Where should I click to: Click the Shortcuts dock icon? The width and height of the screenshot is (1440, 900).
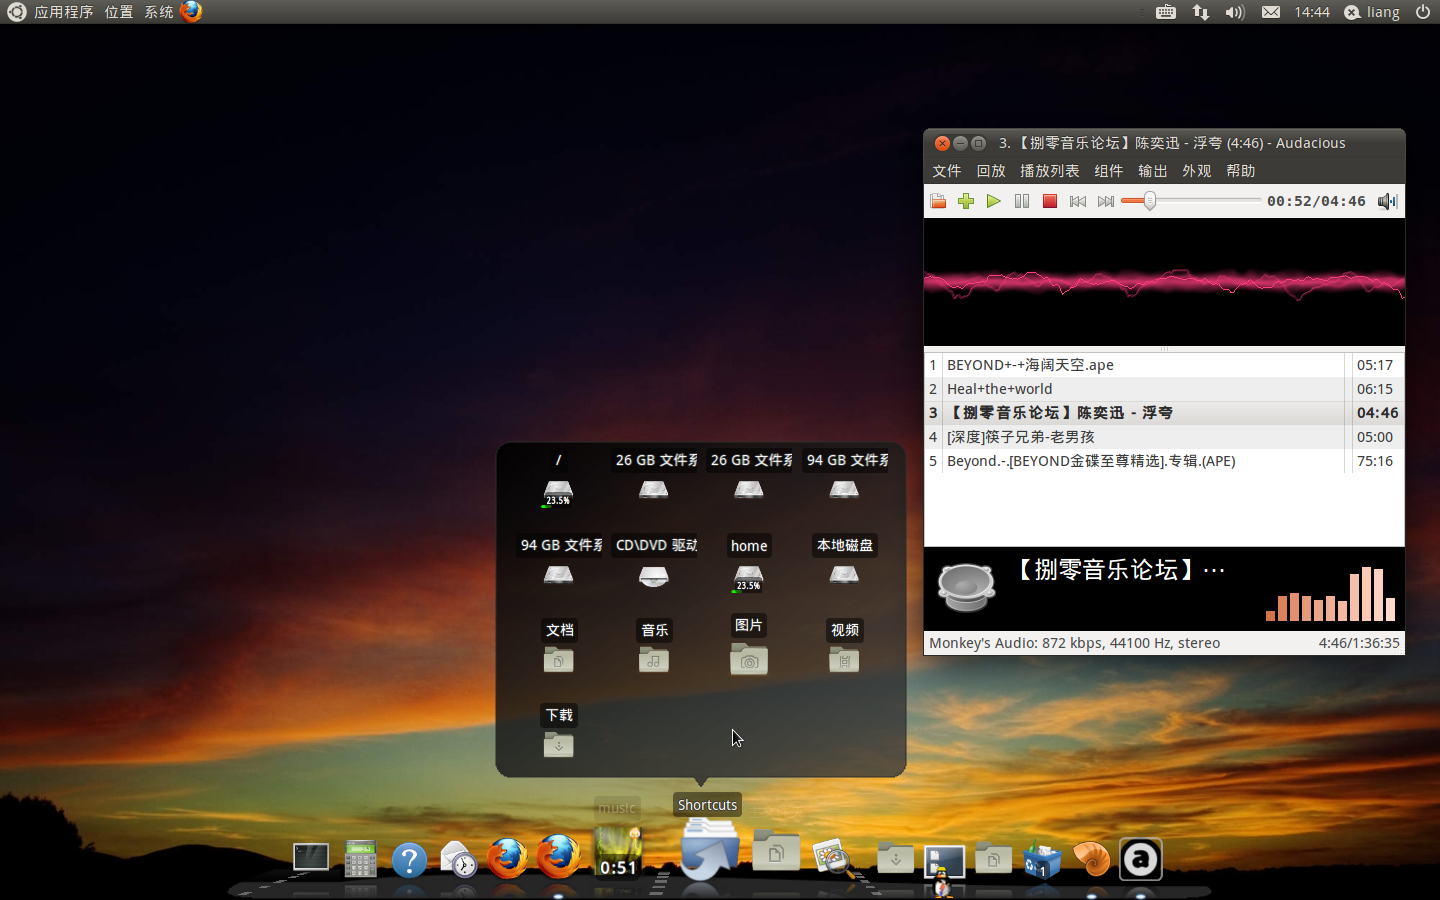pyautogui.click(x=709, y=849)
